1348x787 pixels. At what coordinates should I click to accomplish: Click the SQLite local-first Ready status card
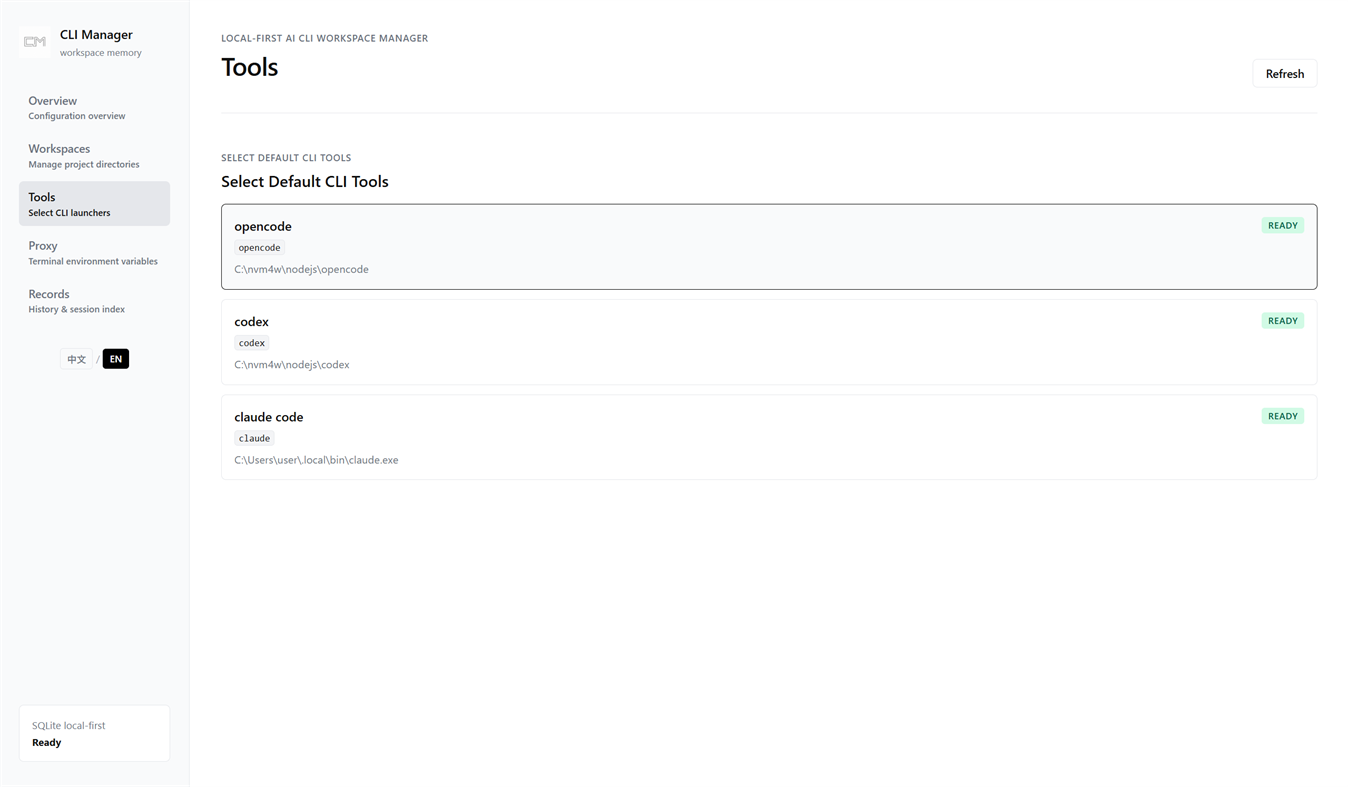pos(94,733)
